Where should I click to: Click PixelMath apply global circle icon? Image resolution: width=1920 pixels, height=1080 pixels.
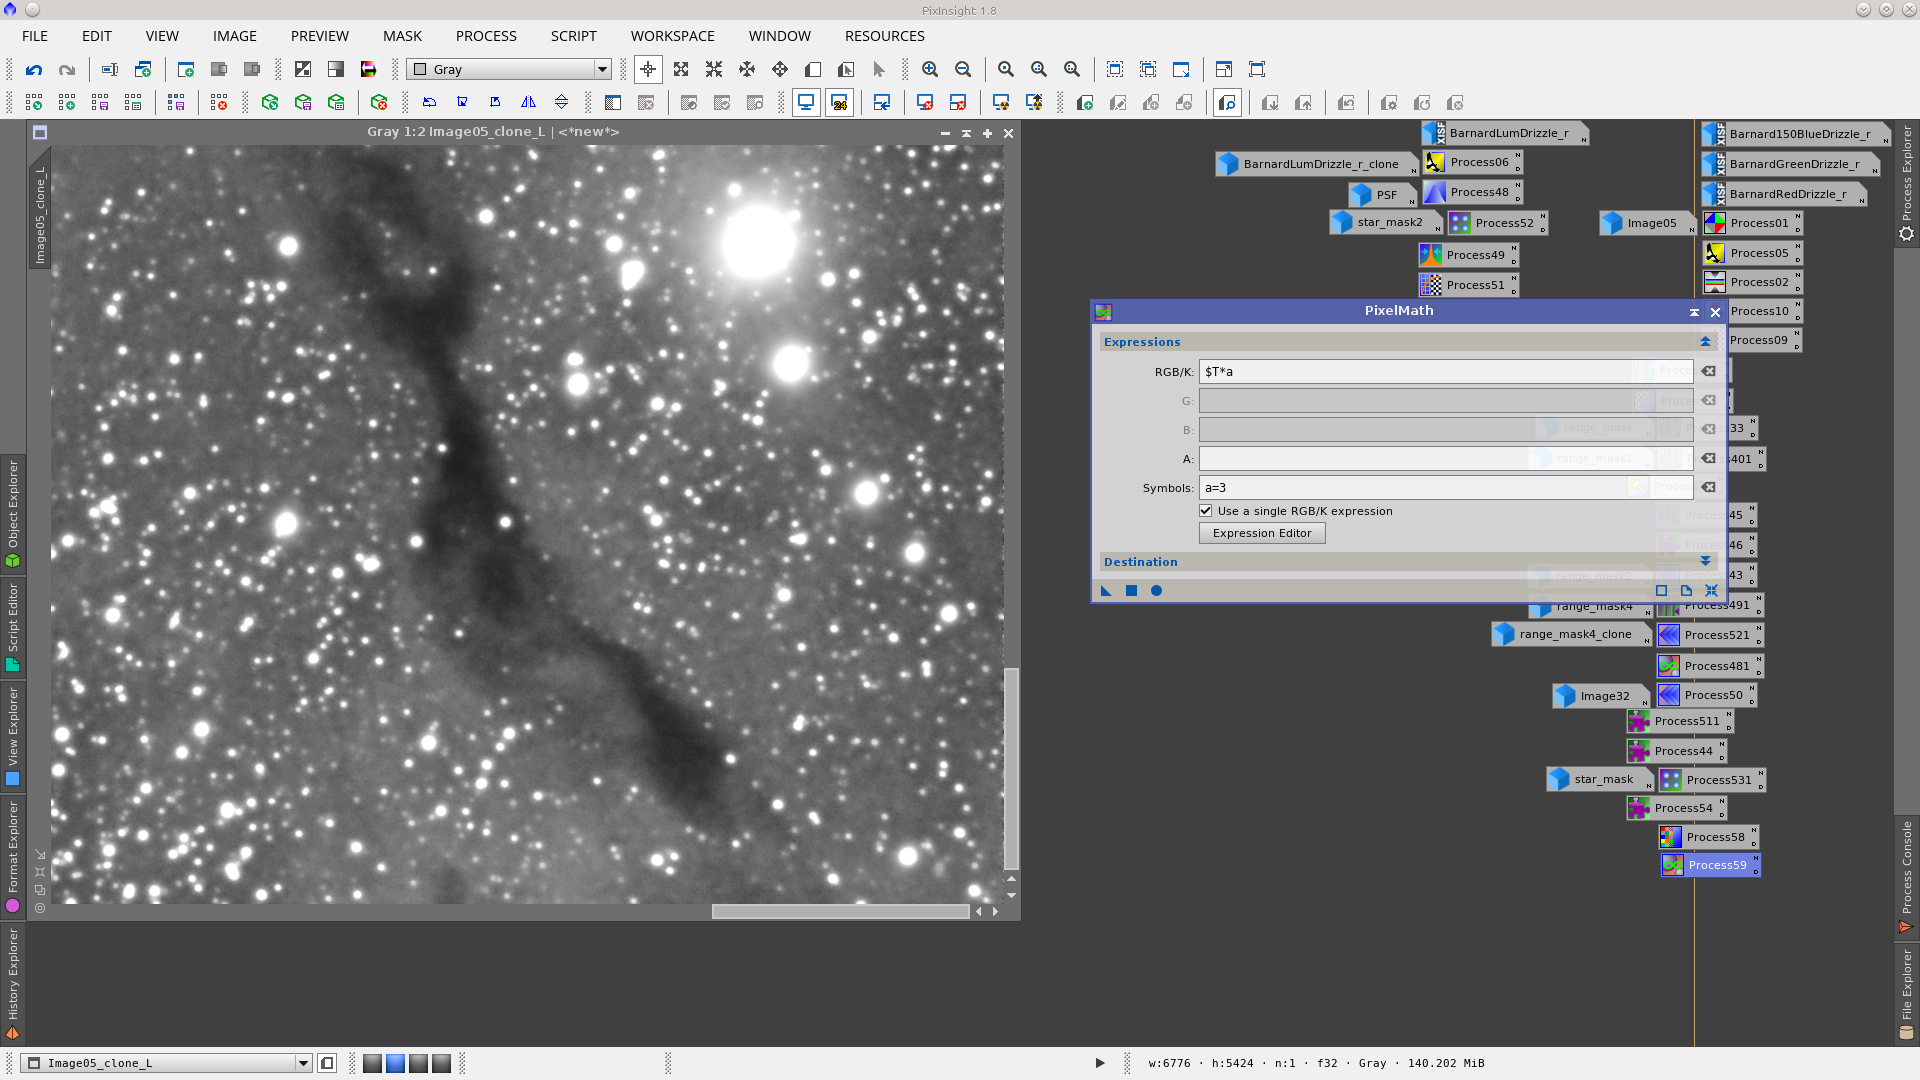(x=1156, y=591)
